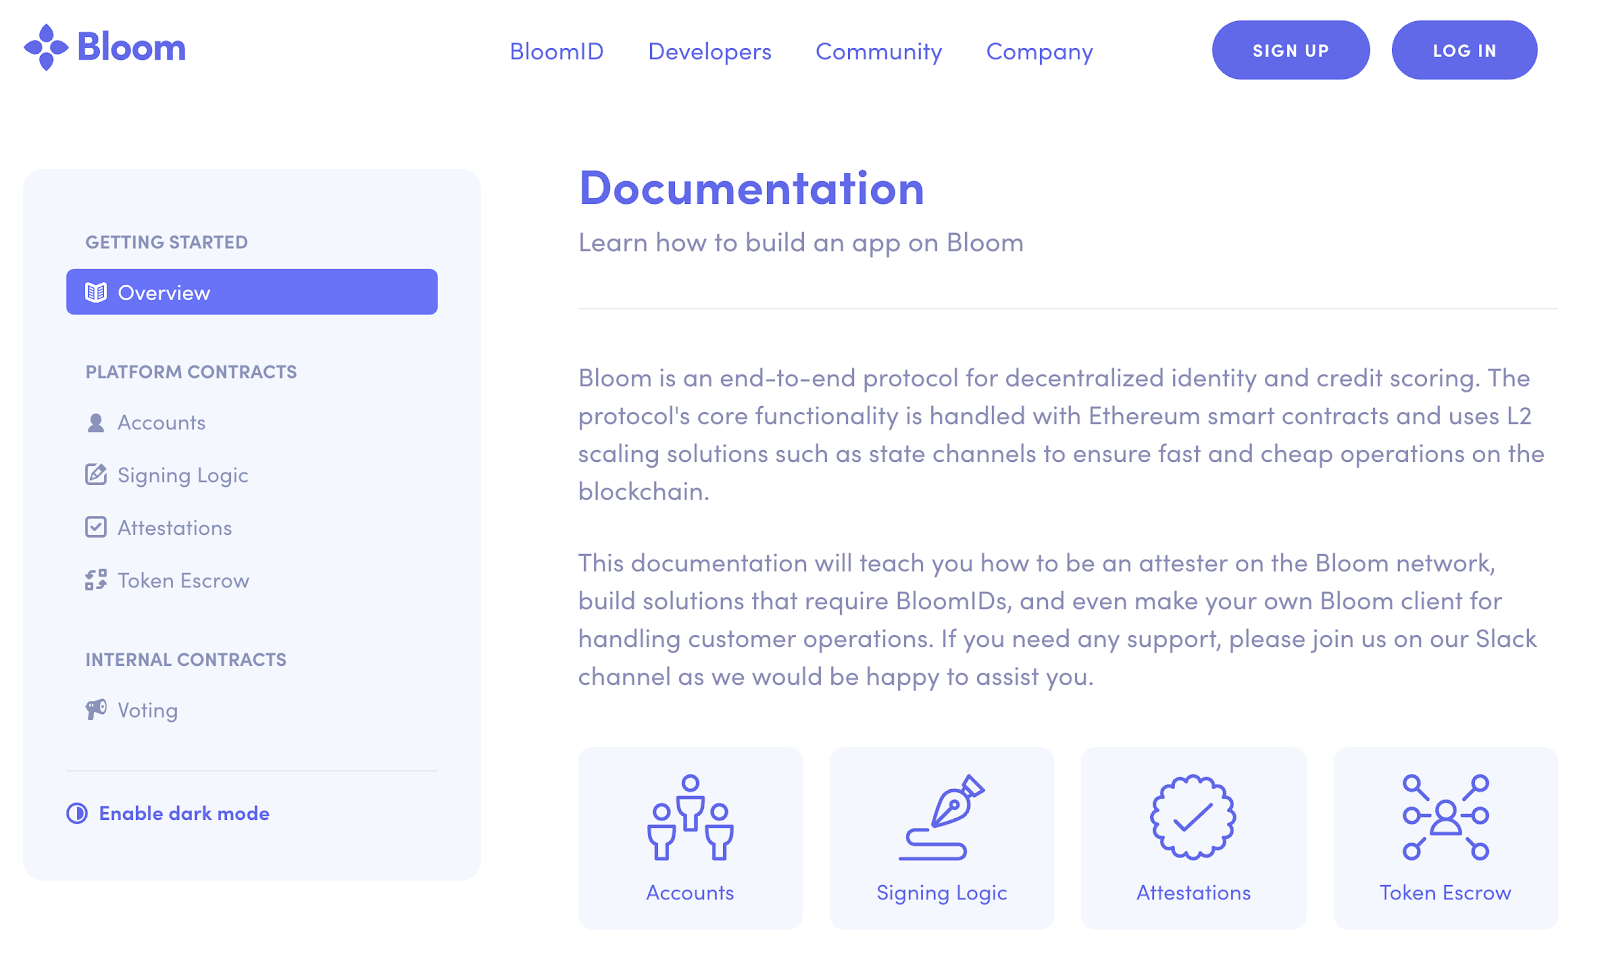Open the Attestations card label
The image size is (1600, 970).
pyautogui.click(x=1194, y=893)
